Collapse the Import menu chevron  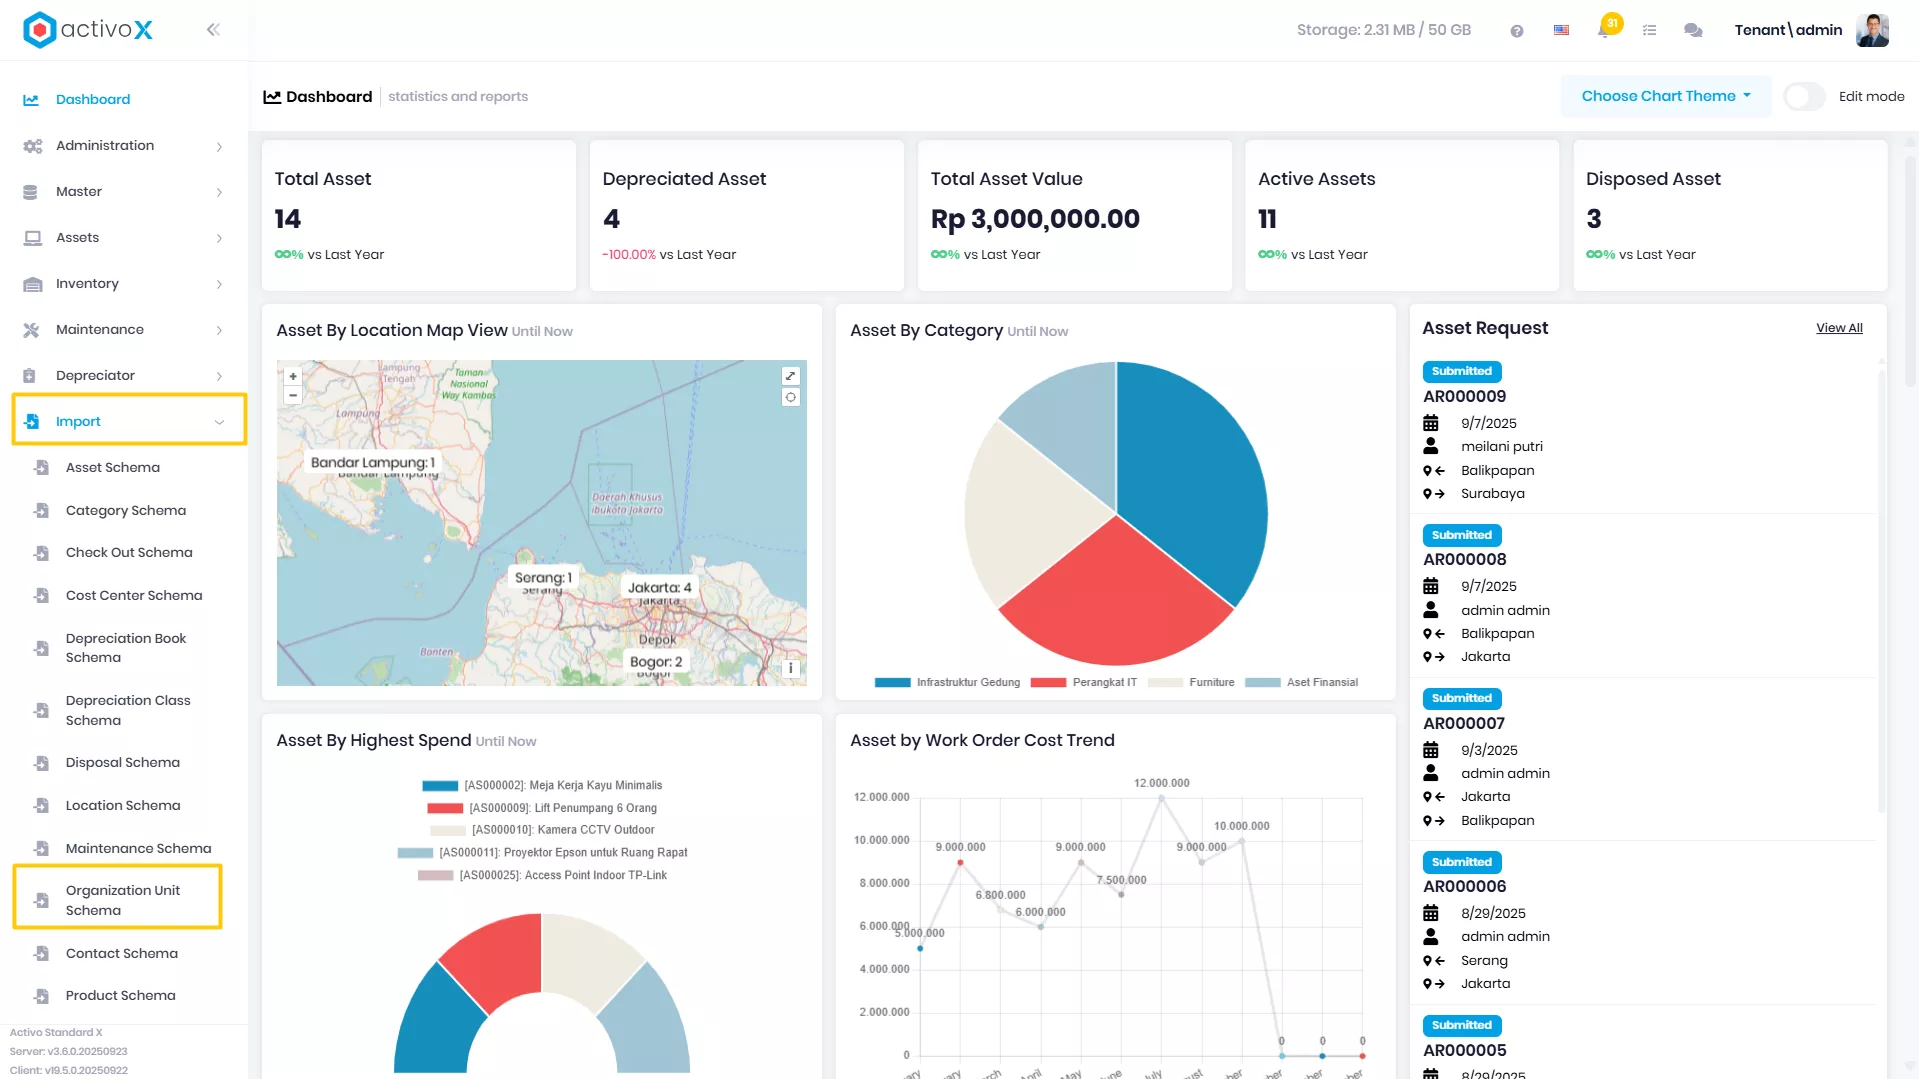[x=219, y=423]
